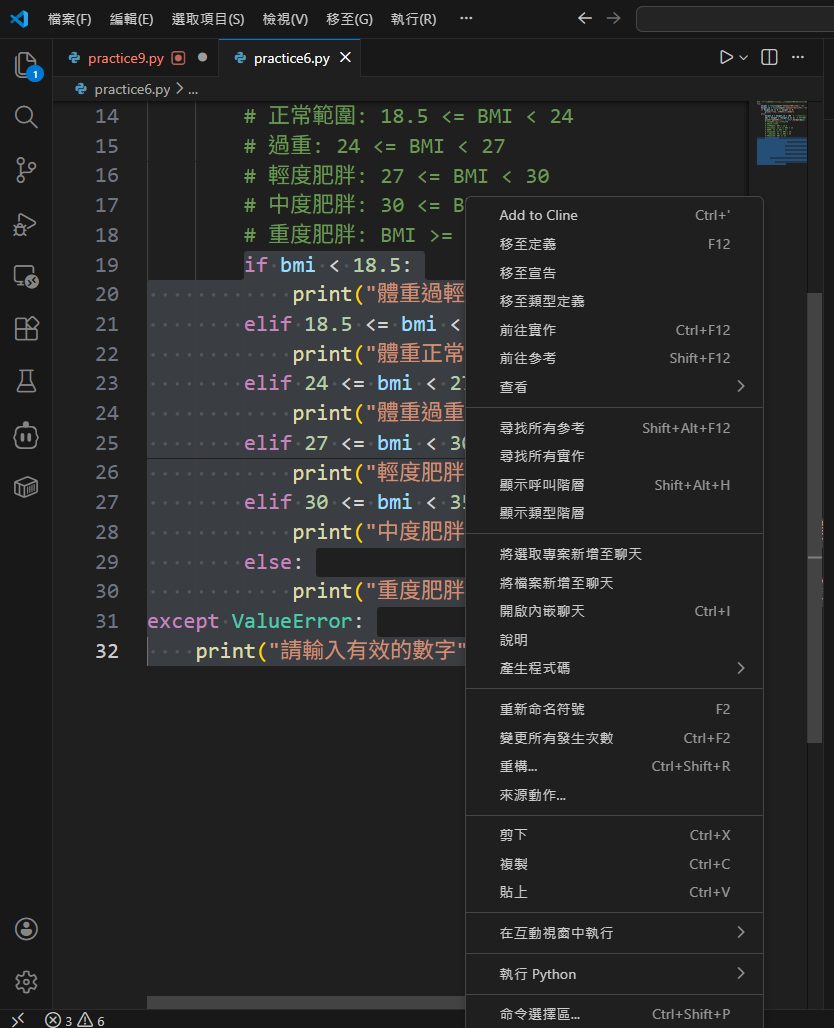Click the Accounts icon above settings
Screen dimensions: 834x1028
pyautogui.click(x=26, y=929)
